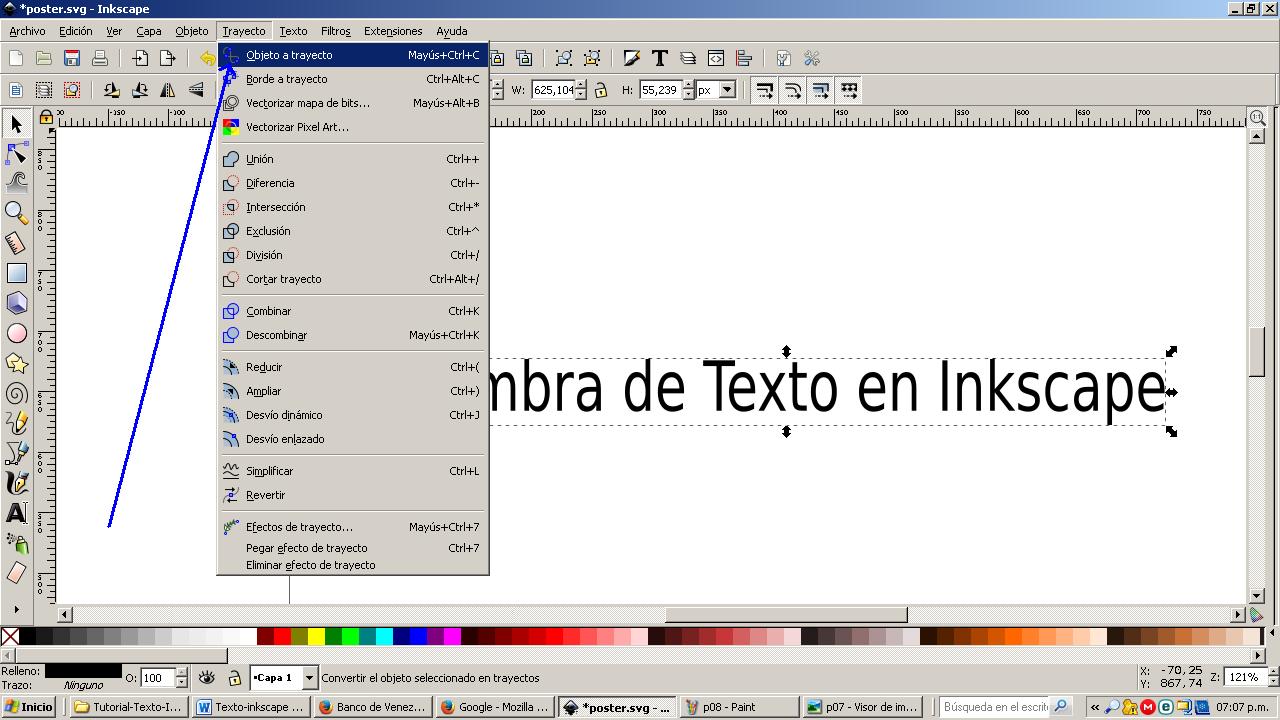
Task: Click the W width input field
Action: (x=552, y=90)
